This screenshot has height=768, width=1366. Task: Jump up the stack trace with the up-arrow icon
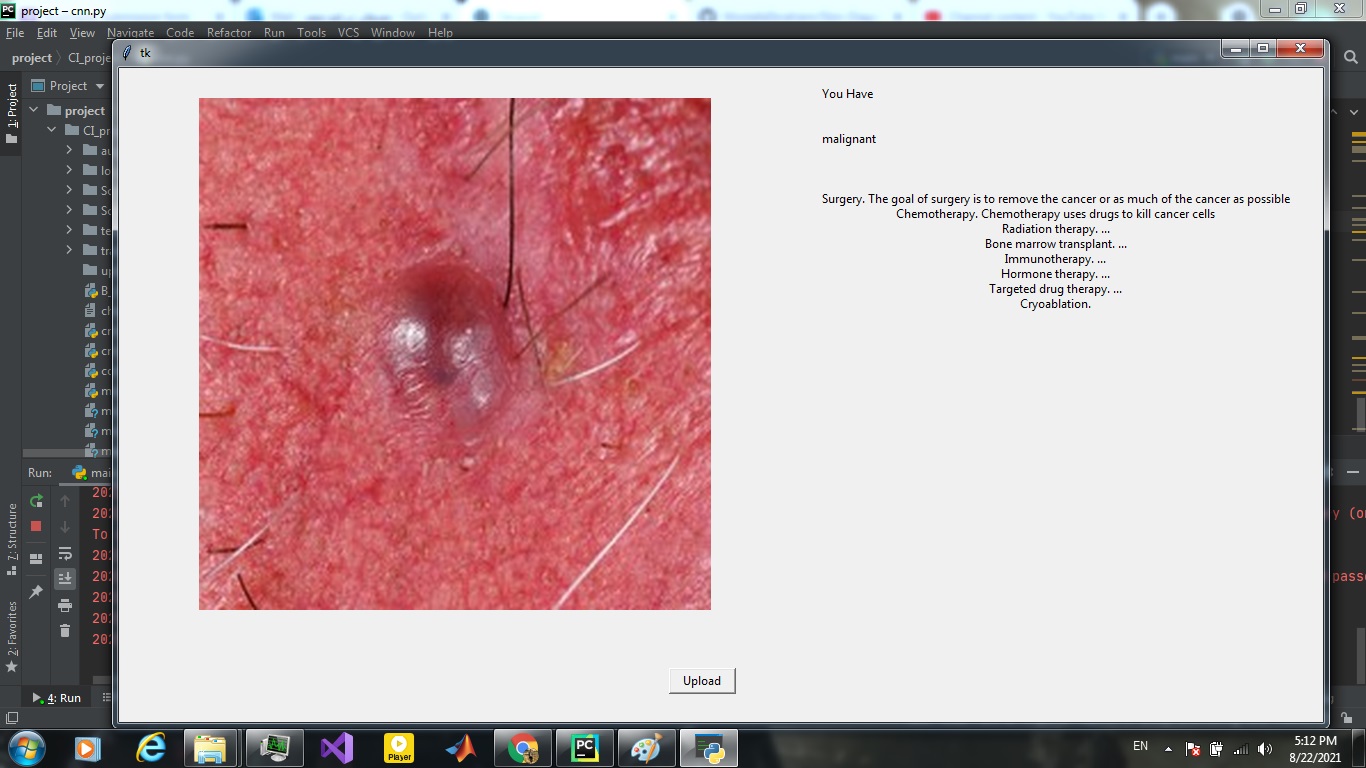(x=63, y=499)
